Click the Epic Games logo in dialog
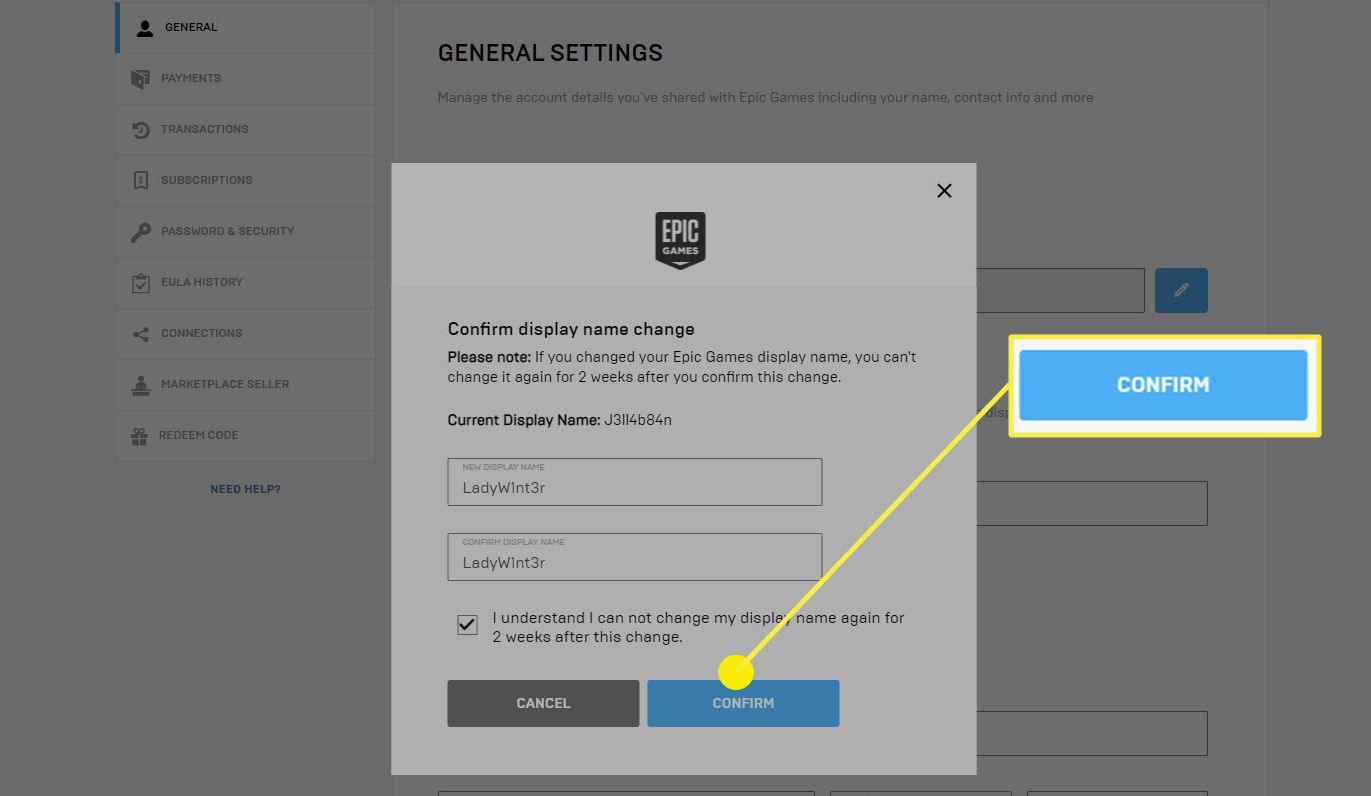 (681, 240)
